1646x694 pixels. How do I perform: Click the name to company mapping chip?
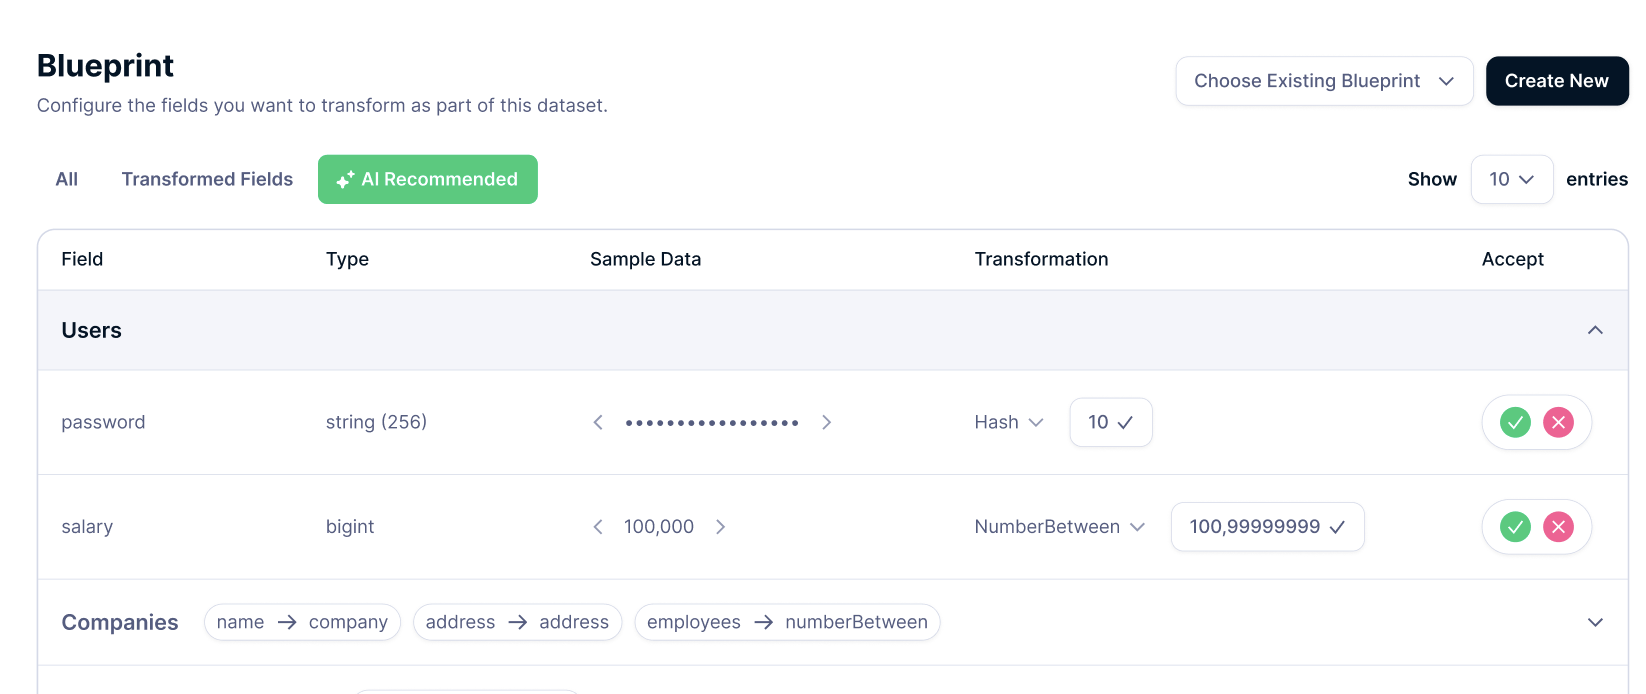(302, 622)
